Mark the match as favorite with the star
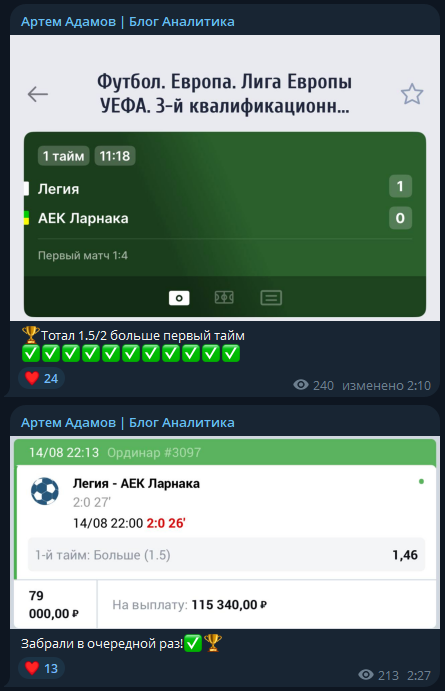Image resolution: width=445 pixels, height=691 pixels. coord(412,94)
